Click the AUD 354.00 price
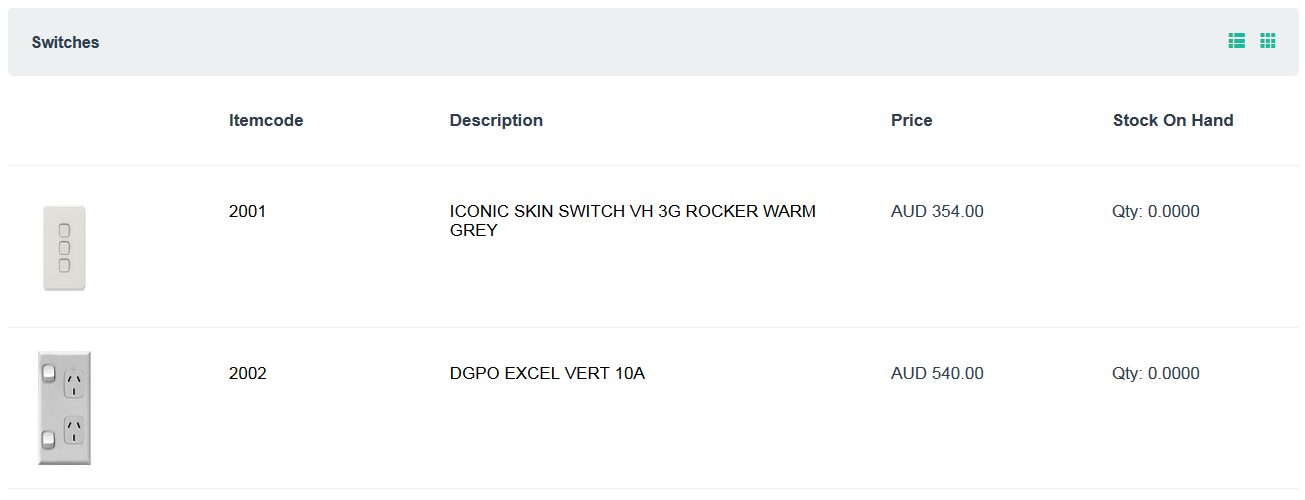Screen dimensions: 1305x500 [937, 212]
